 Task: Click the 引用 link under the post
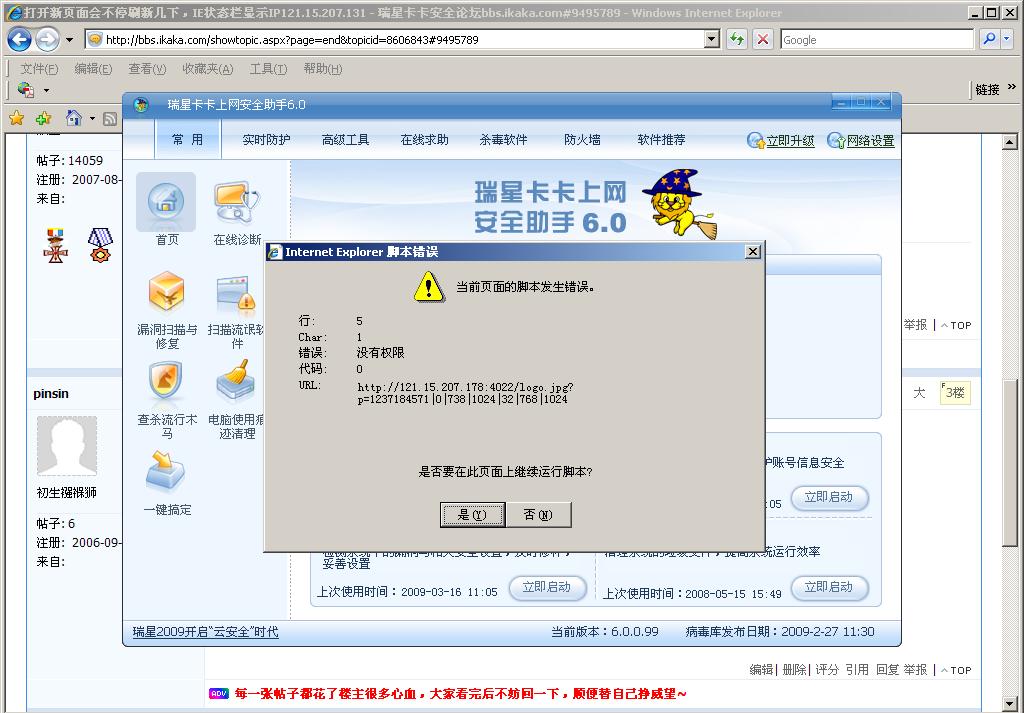coord(857,669)
